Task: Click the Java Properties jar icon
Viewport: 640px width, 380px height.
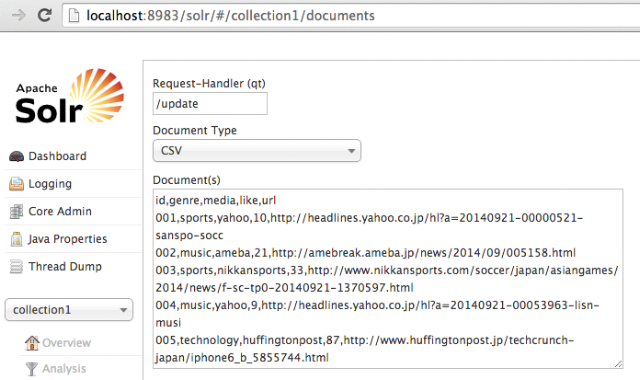Action: coord(16,239)
